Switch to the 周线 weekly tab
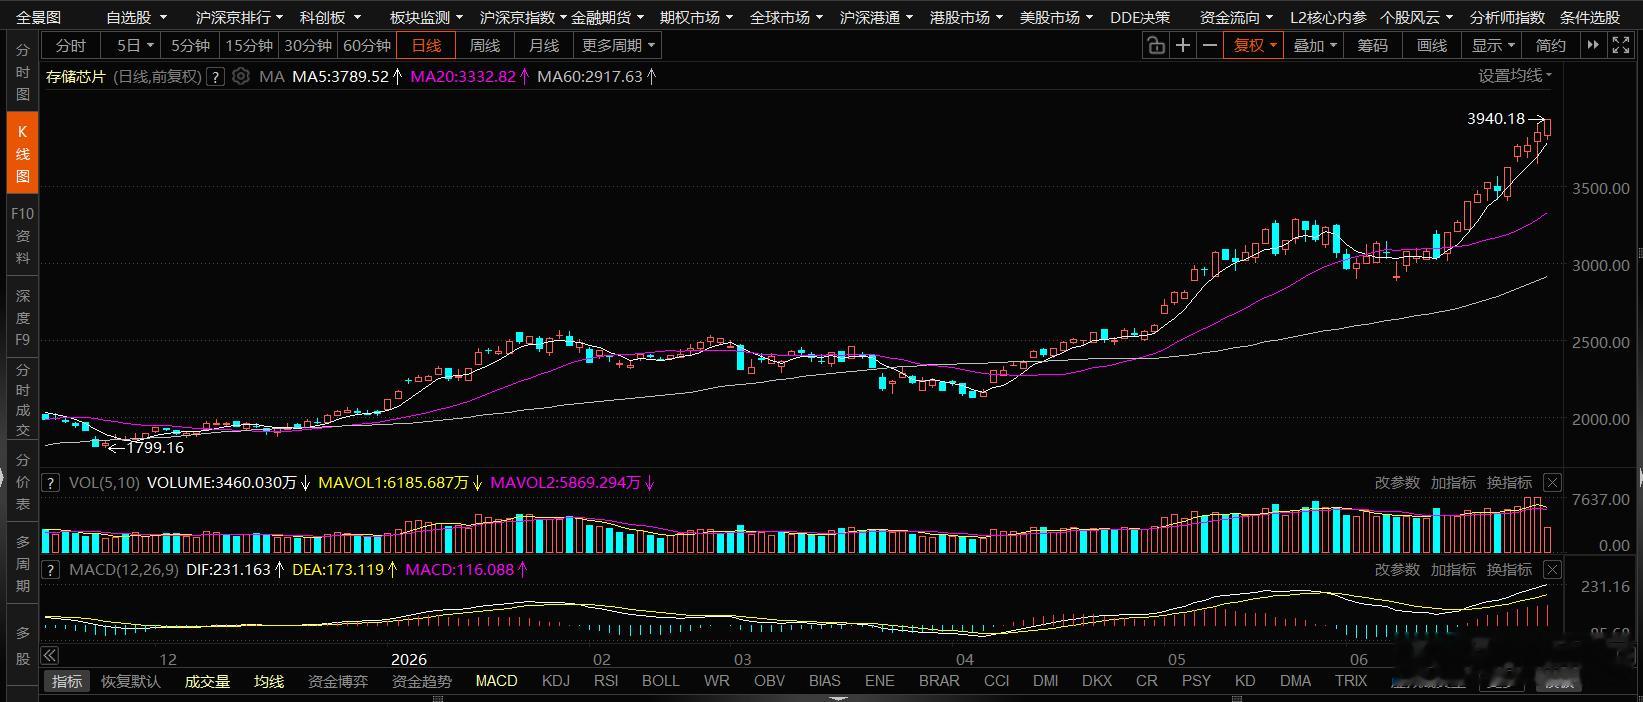 [x=485, y=45]
